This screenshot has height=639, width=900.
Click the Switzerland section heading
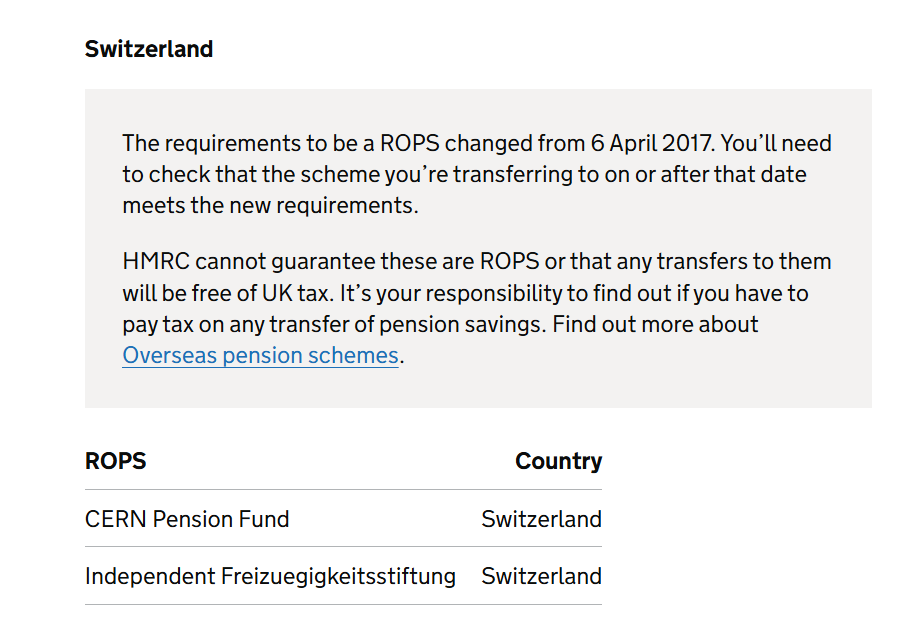tap(149, 49)
